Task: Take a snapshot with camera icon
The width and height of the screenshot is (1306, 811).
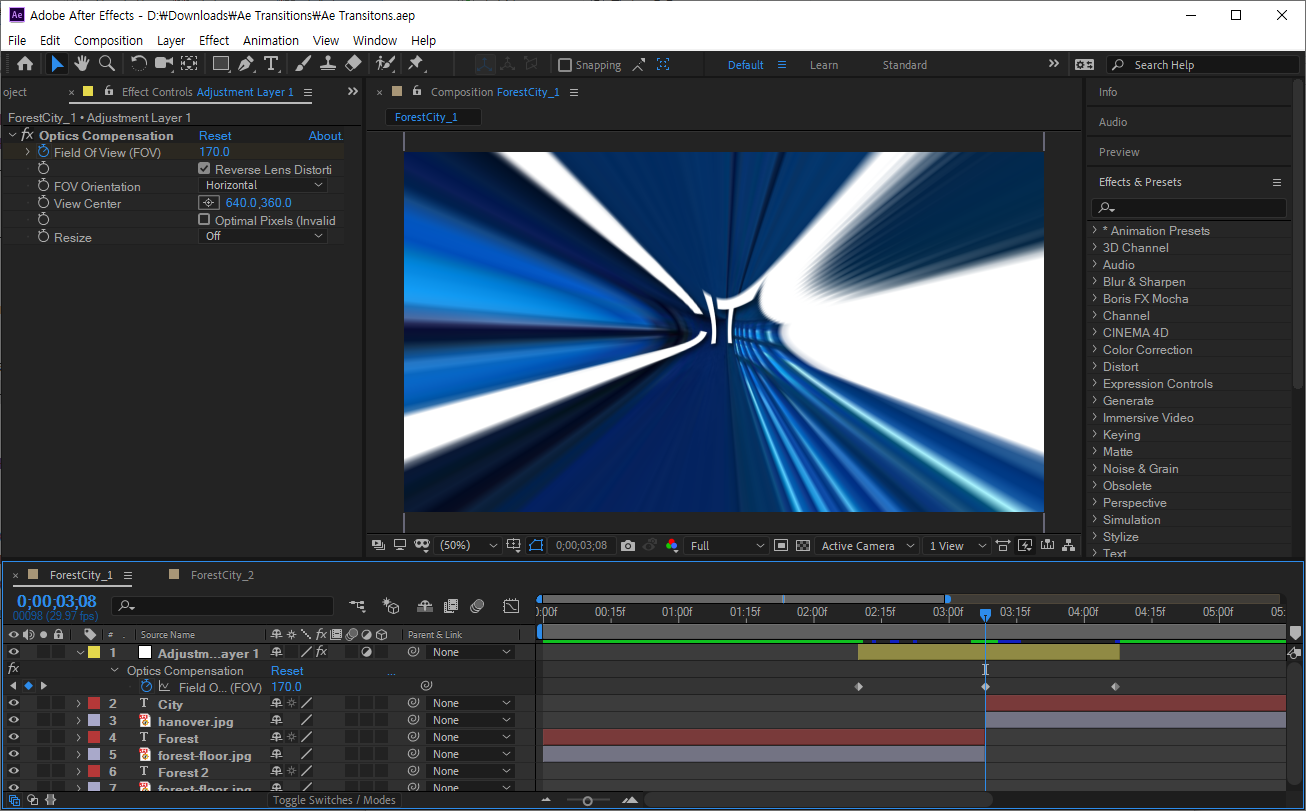Action: (x=627, y=546)
